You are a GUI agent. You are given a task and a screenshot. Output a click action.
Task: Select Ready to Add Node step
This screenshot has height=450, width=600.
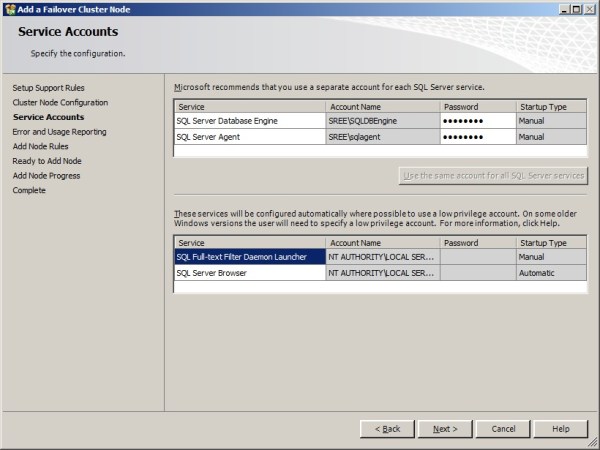pyautogui.click(x=47, y=161)
